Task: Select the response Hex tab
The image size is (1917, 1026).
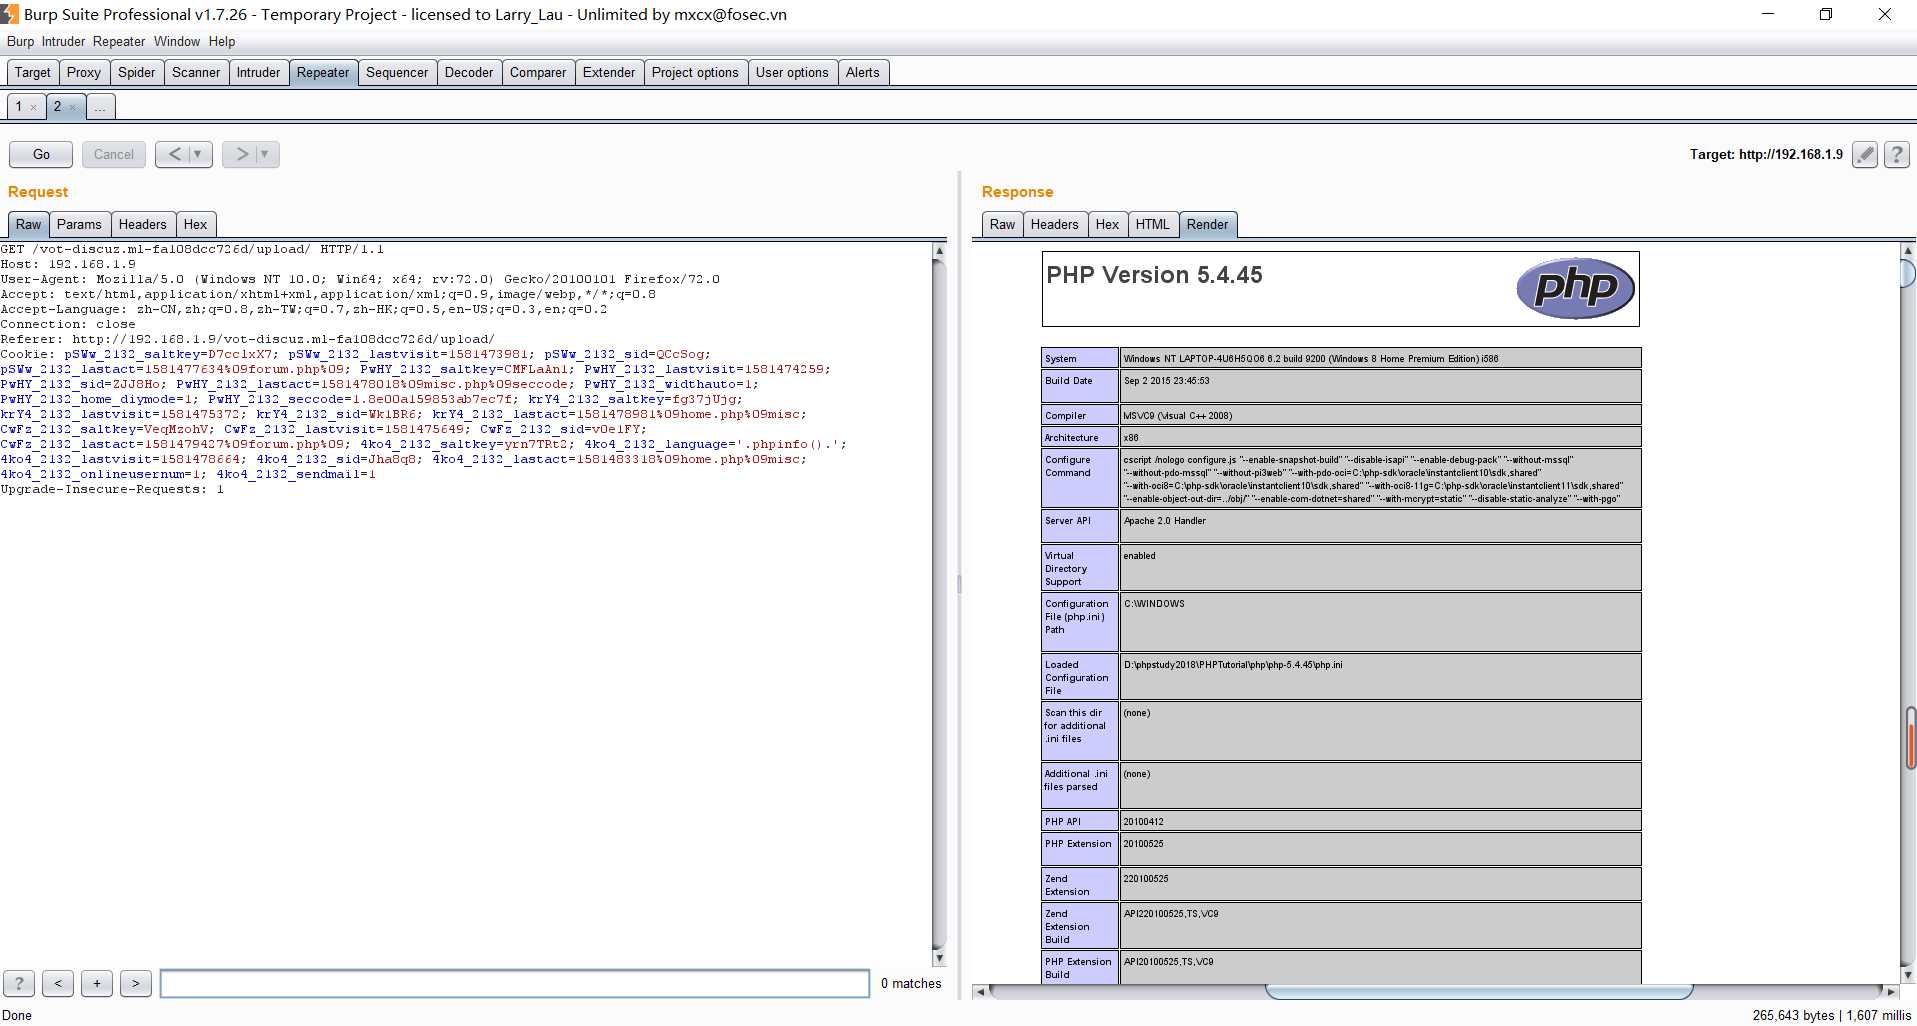Action: [1107, 224]
